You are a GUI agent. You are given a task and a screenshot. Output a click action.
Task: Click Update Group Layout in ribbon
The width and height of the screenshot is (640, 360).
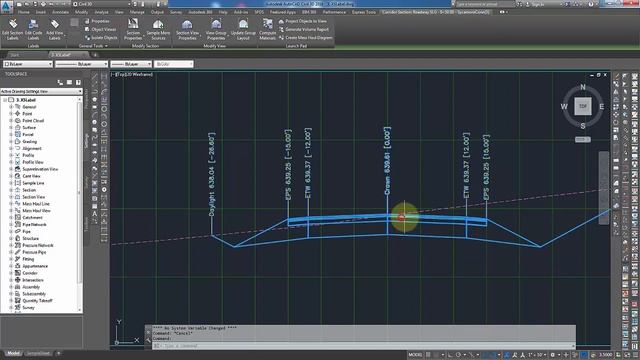pyautogui.click(x=243, y=29)
